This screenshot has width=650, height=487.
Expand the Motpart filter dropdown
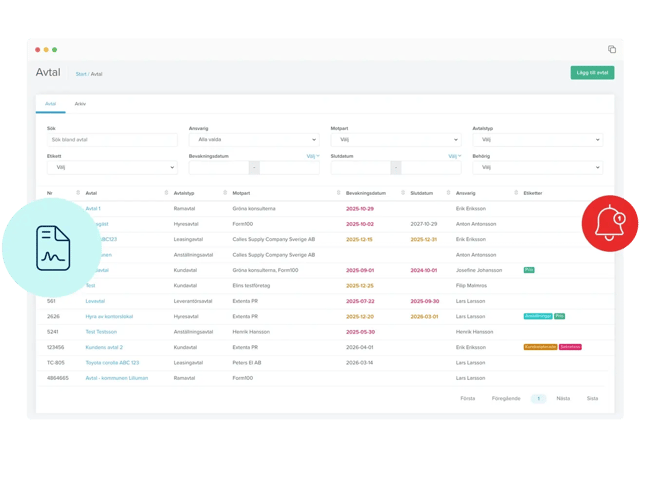[395, 140]
